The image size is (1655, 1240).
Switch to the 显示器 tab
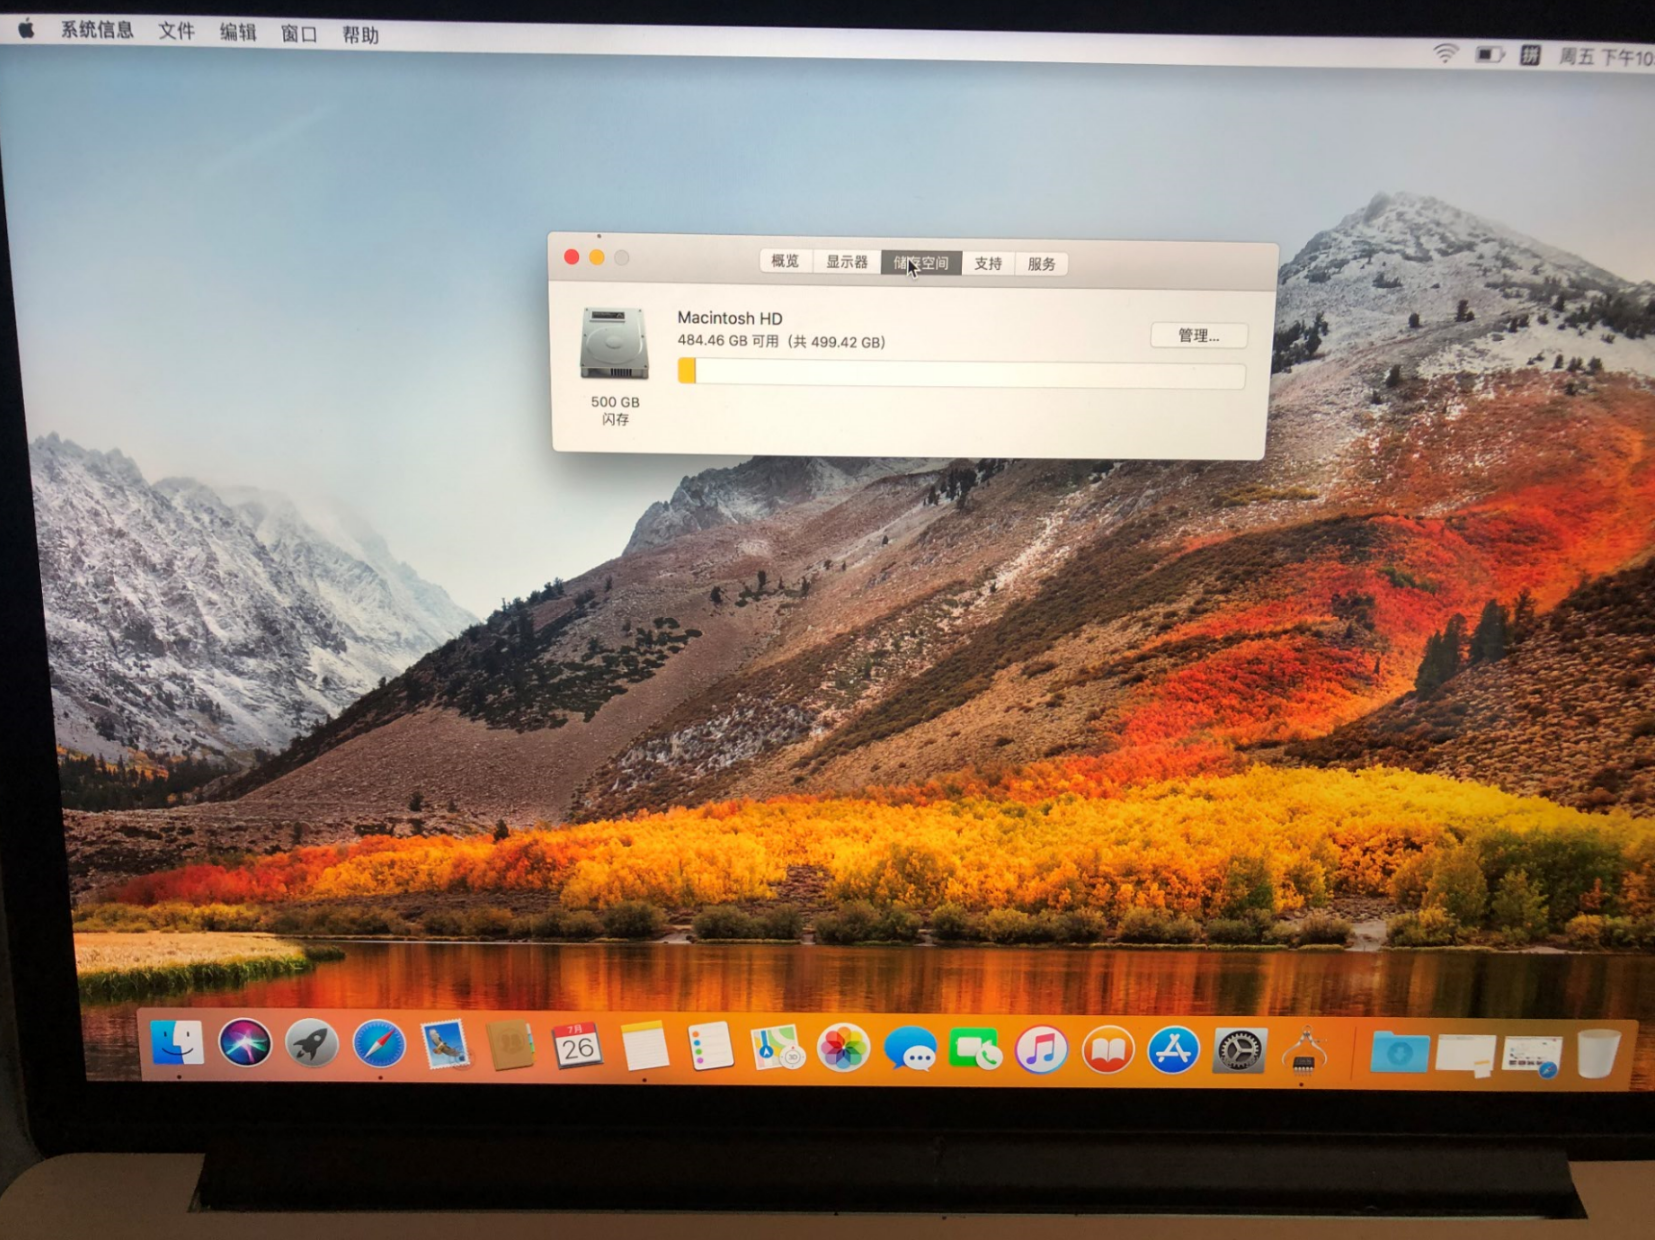[846, 262]
